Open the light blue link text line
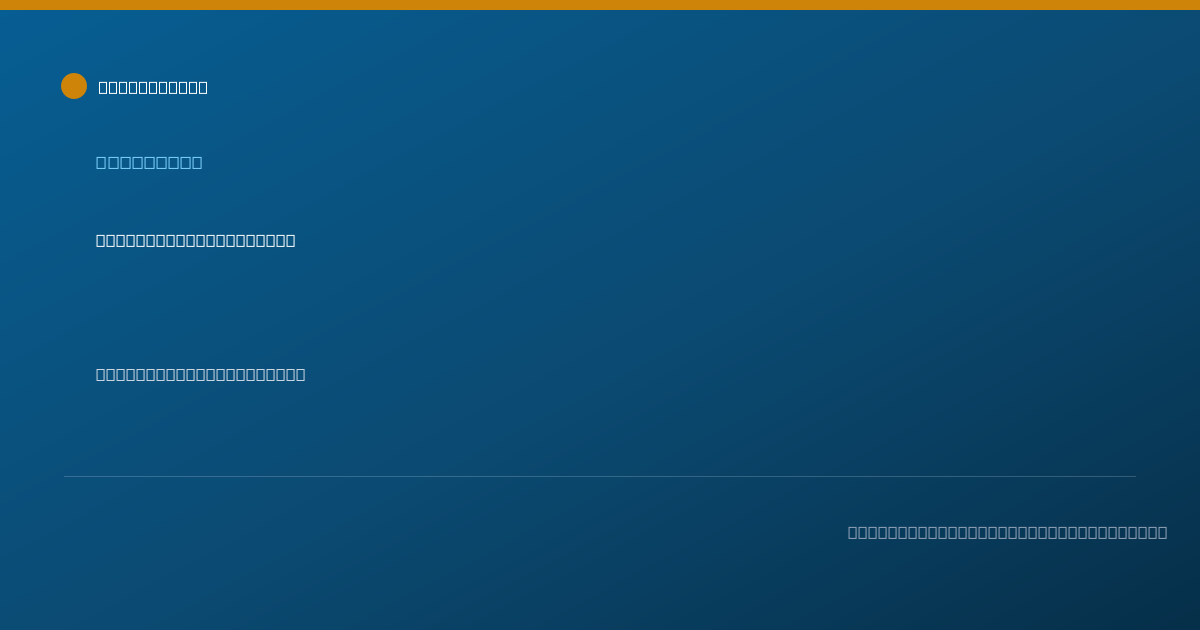Screen dimensions: 1200x630 pyautogui.click(x=149, y=162)
